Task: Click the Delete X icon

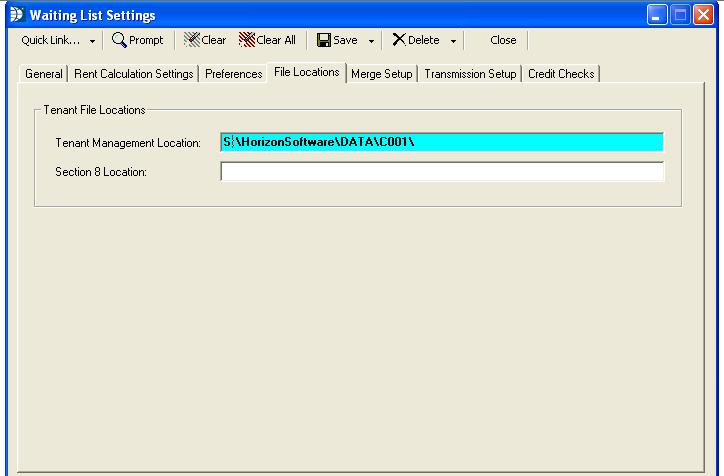Action: (399, 40)
